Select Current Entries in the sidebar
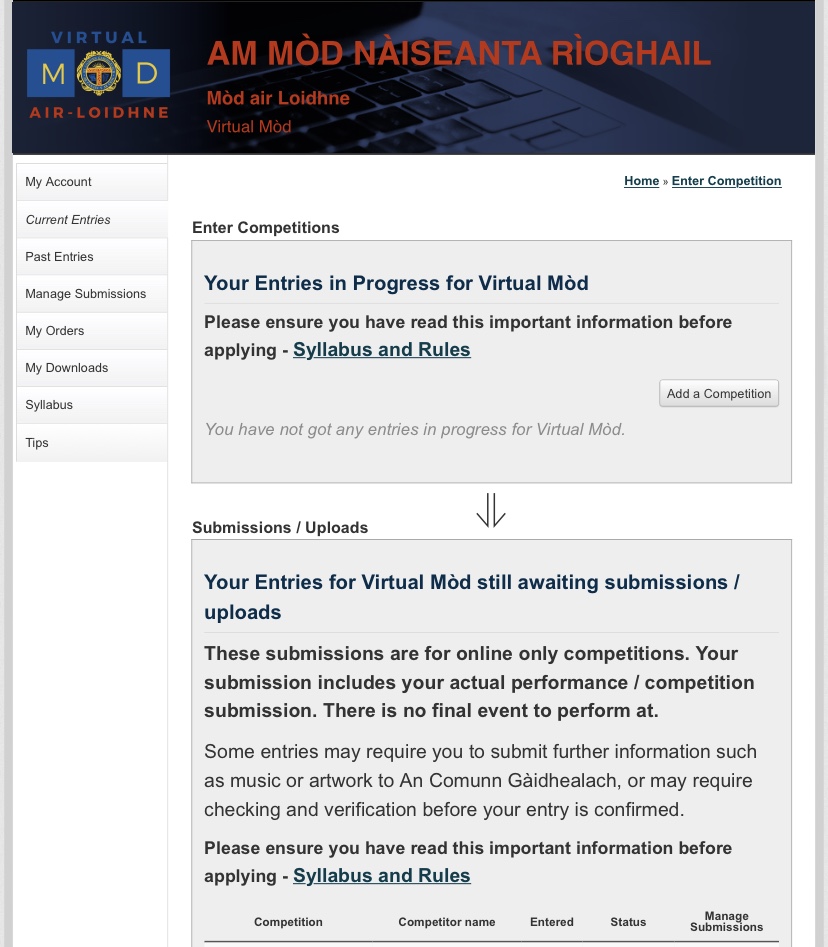The image size is (828, 947). pyautogui.click(x=92, y=220)
